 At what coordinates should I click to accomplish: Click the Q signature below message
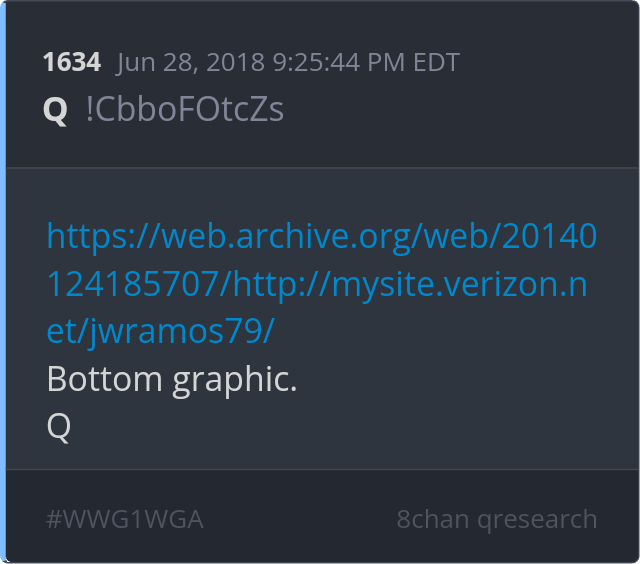[x=59, y=427]
